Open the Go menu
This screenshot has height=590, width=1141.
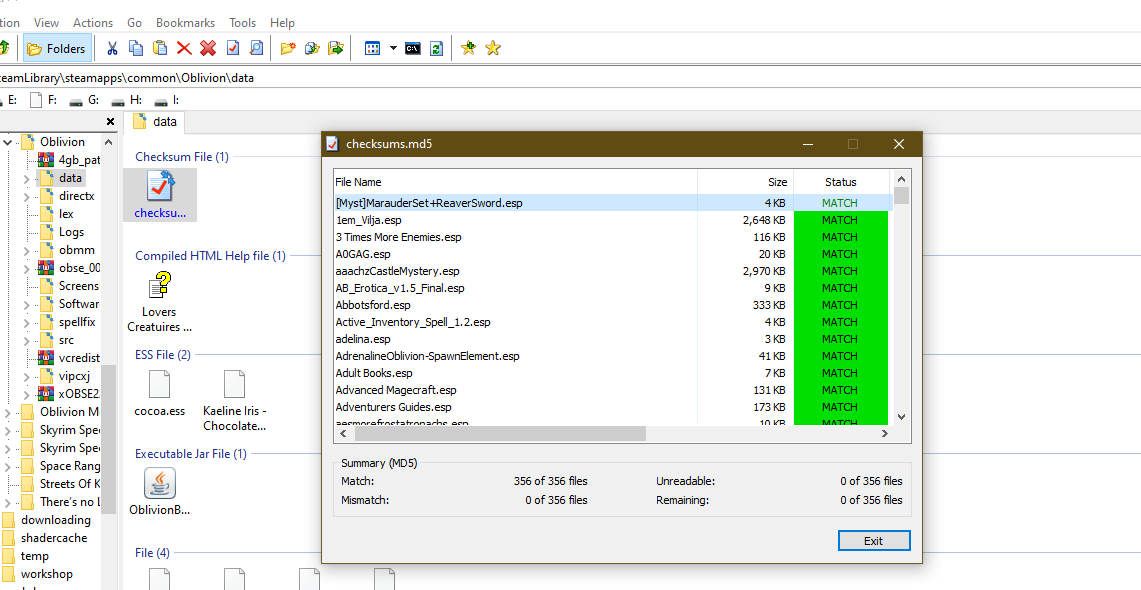pos(135,23)
